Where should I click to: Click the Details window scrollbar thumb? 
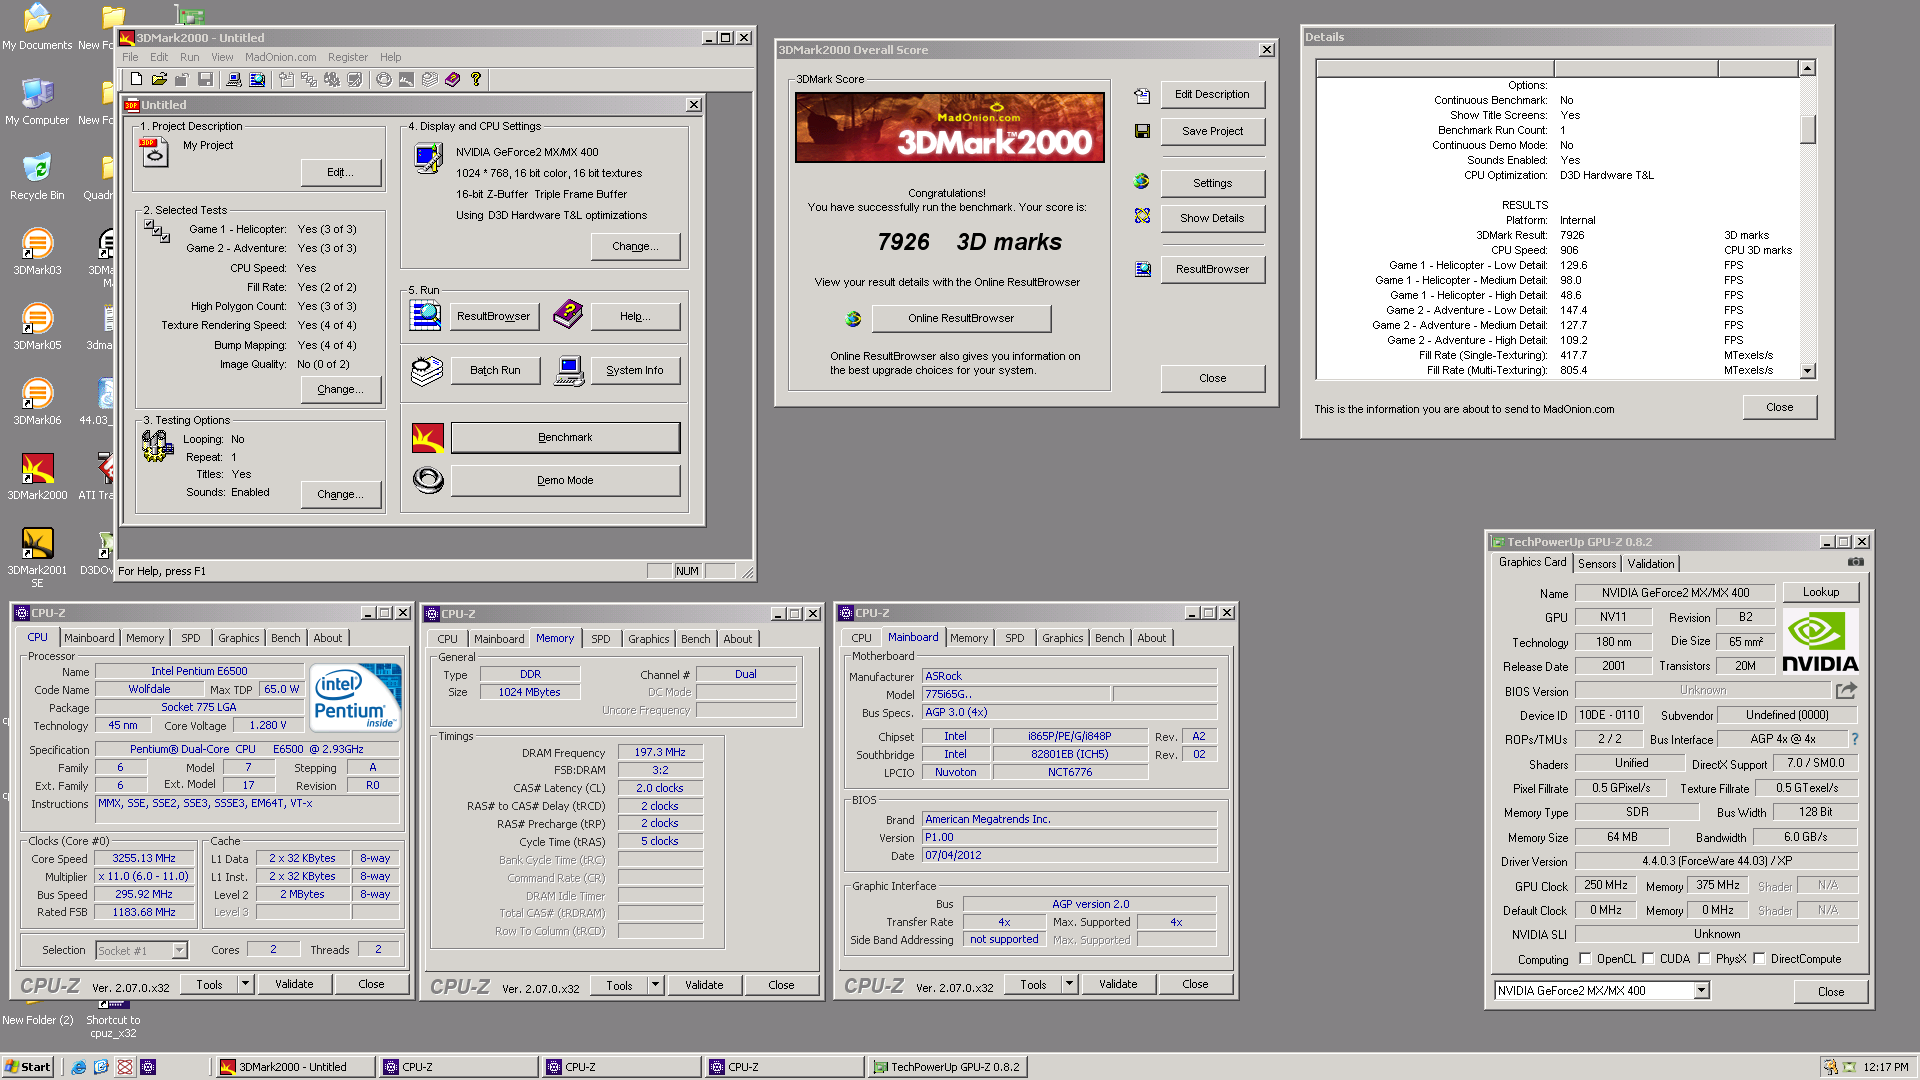[x=1807, y=129]
